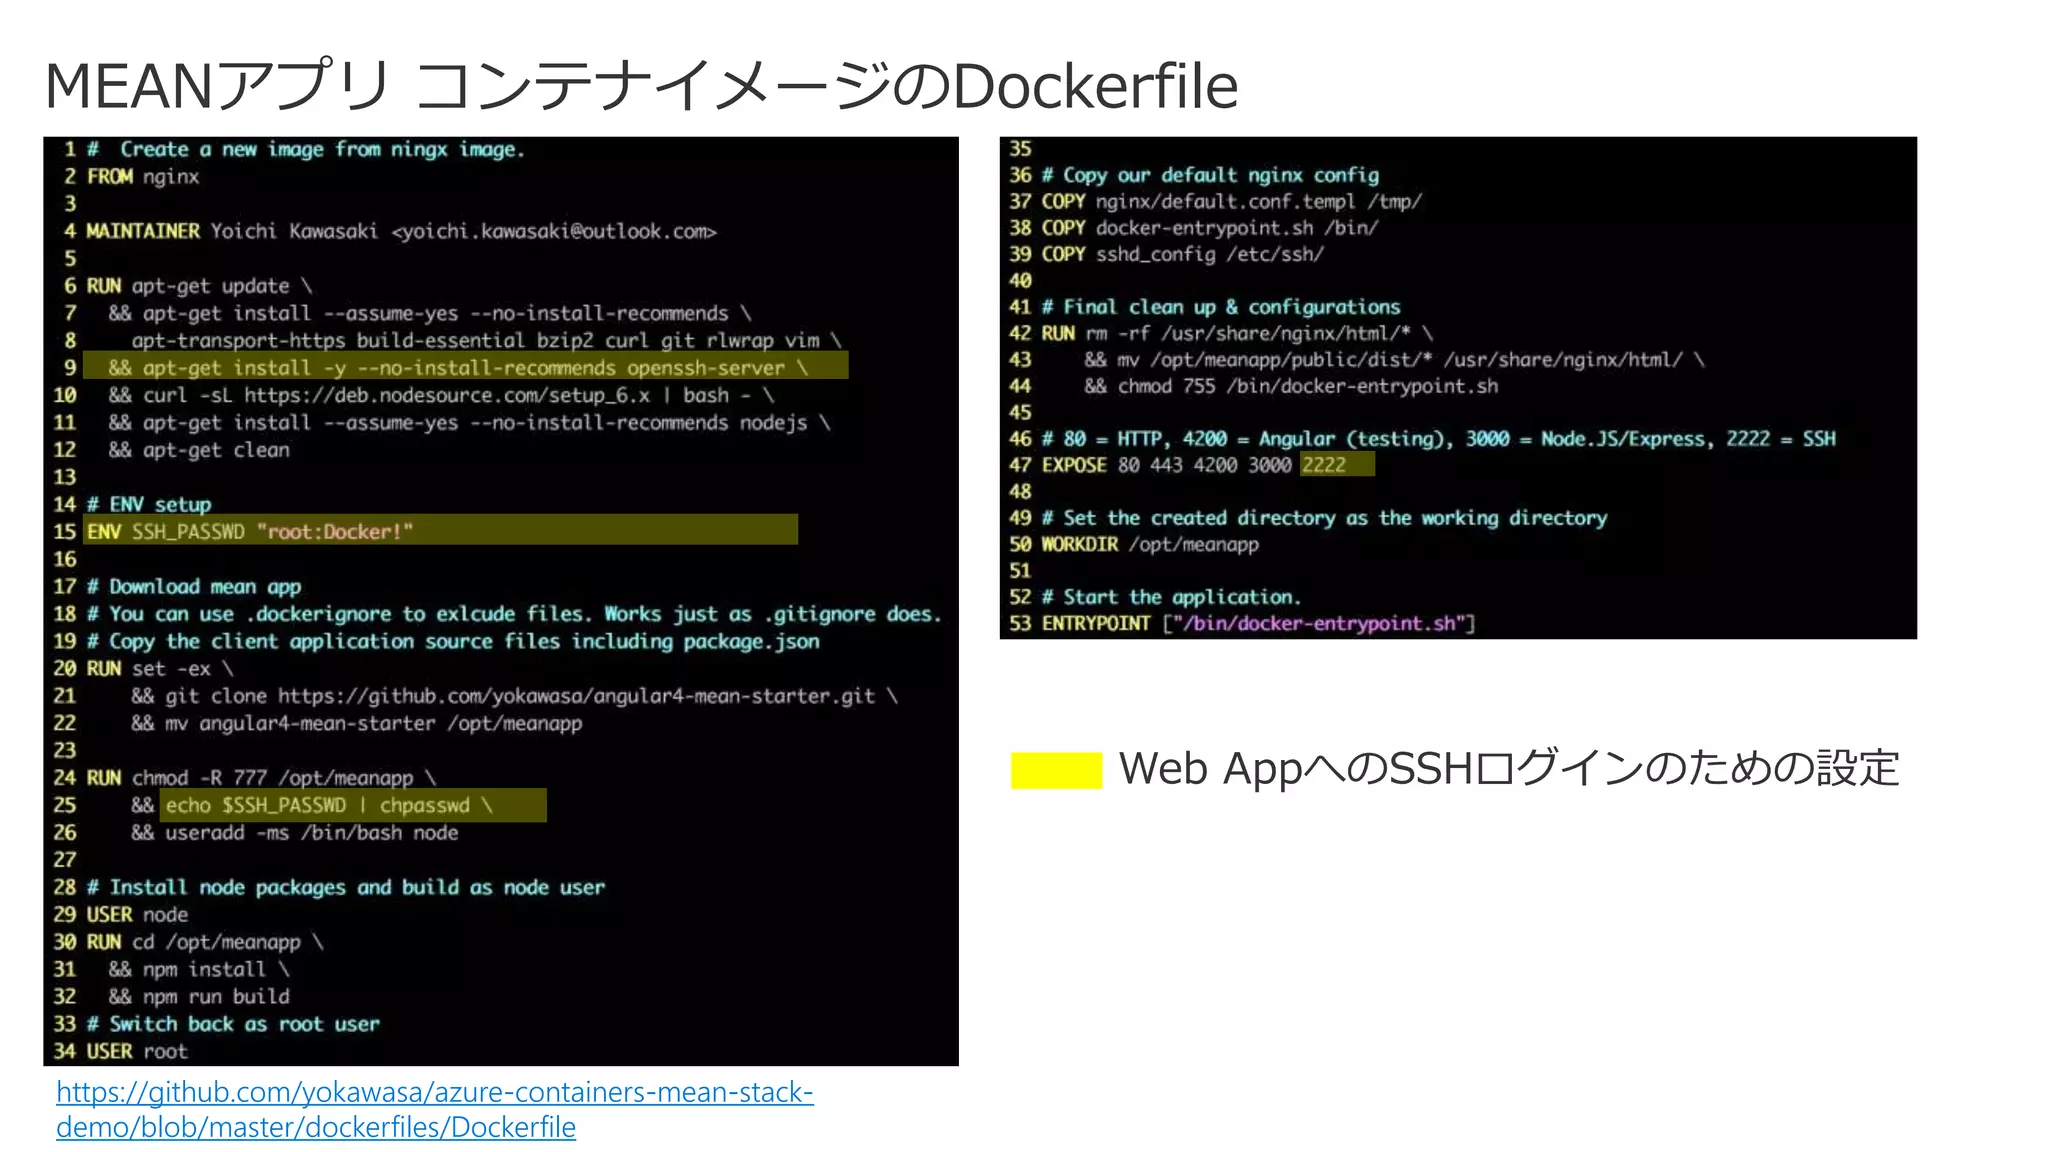2048x1152 pixels.
Task: Click the port mapping comment line 46
Action: 1438,439
